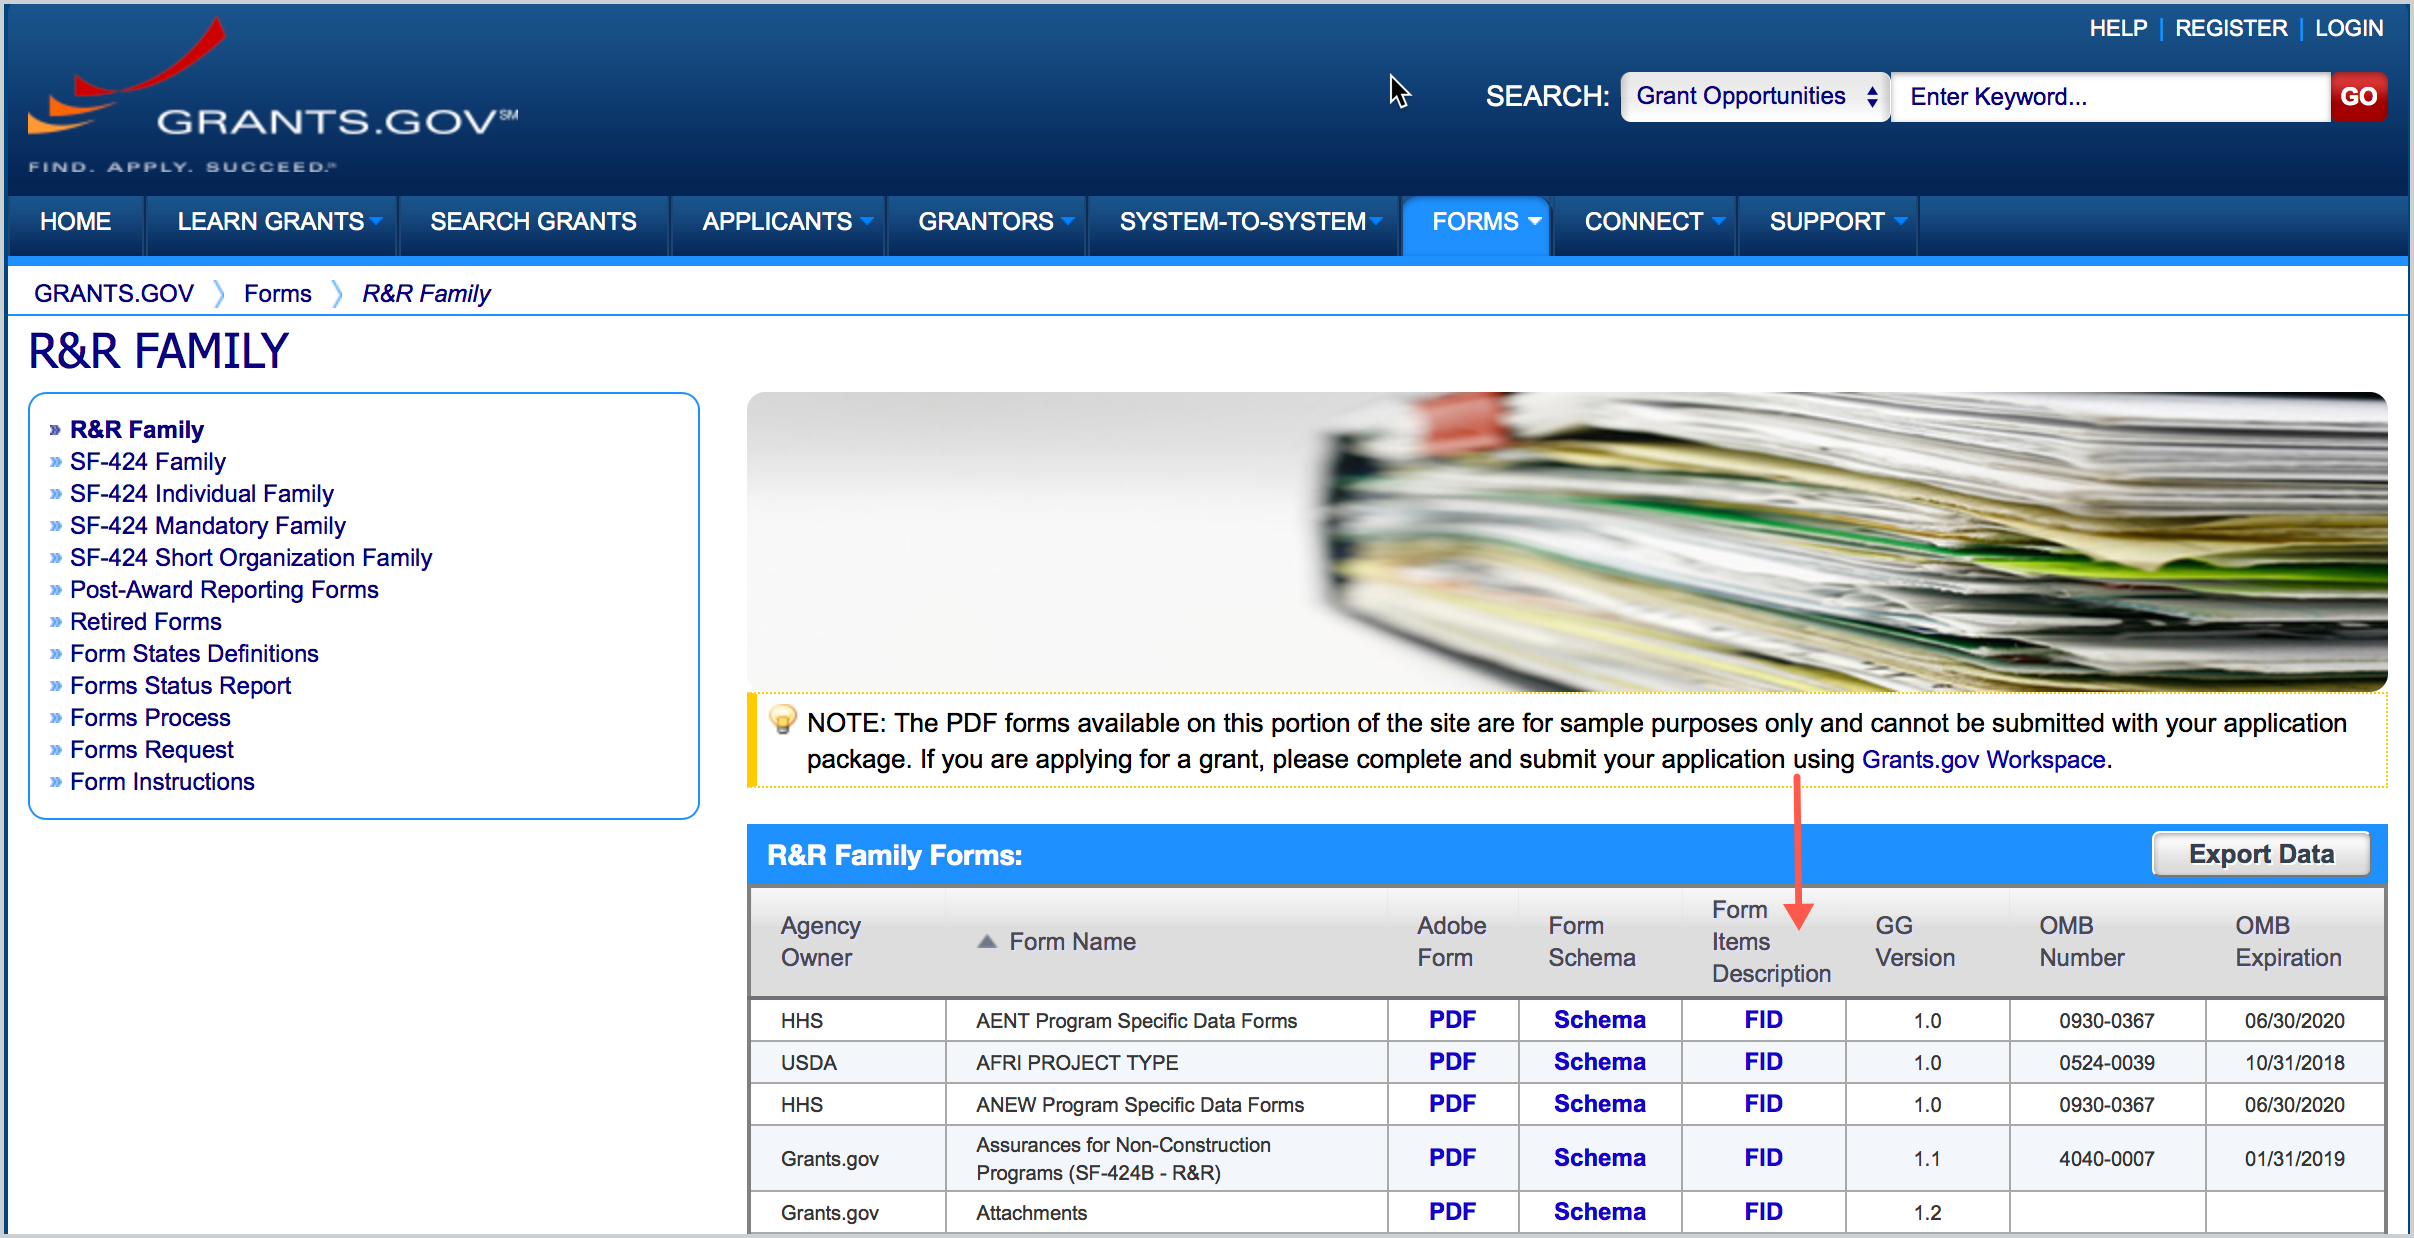Click the Export Data button
Viewport: 2414px width, 1238px height.
2261,854
